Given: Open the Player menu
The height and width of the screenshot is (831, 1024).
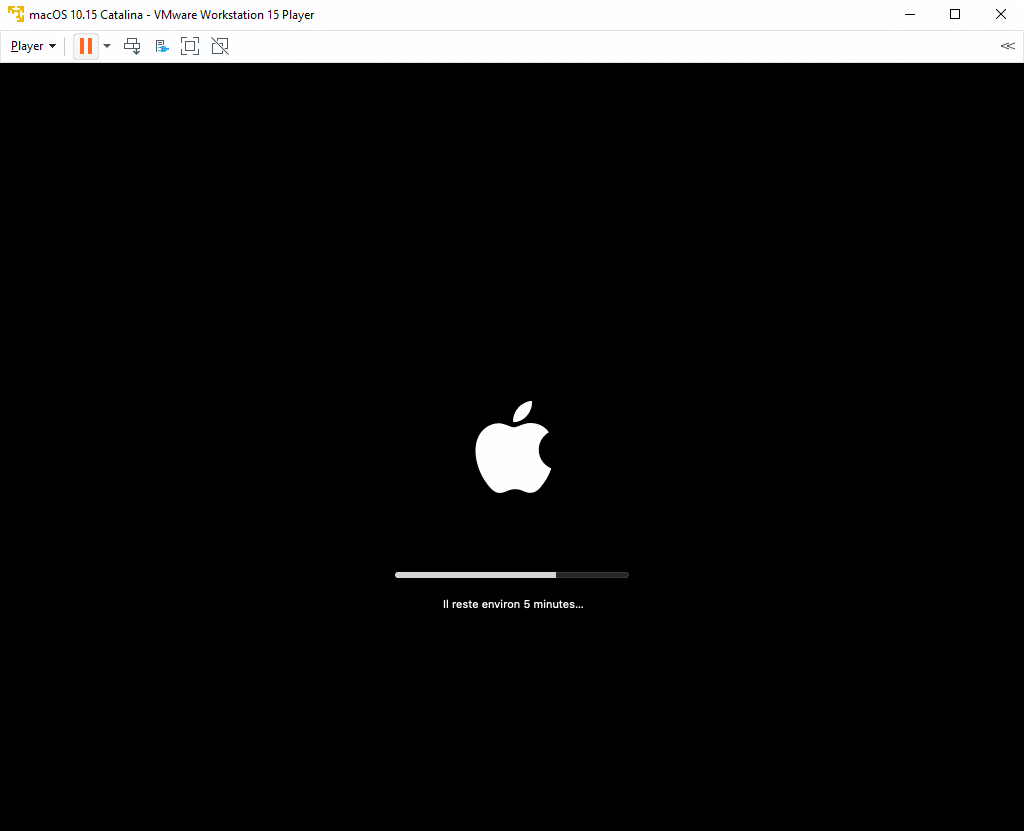Looking at the screenshot, I should [33, 46].
